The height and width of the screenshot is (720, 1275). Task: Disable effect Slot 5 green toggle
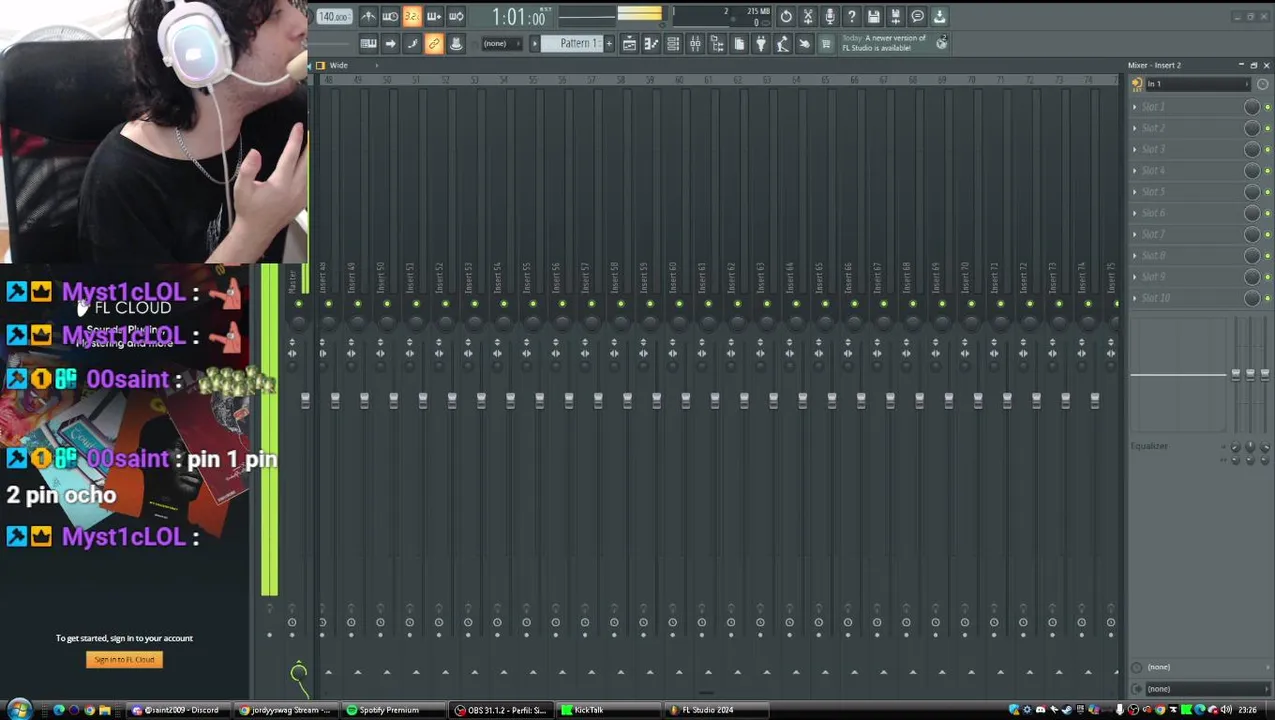click(x=1268, y=192)
